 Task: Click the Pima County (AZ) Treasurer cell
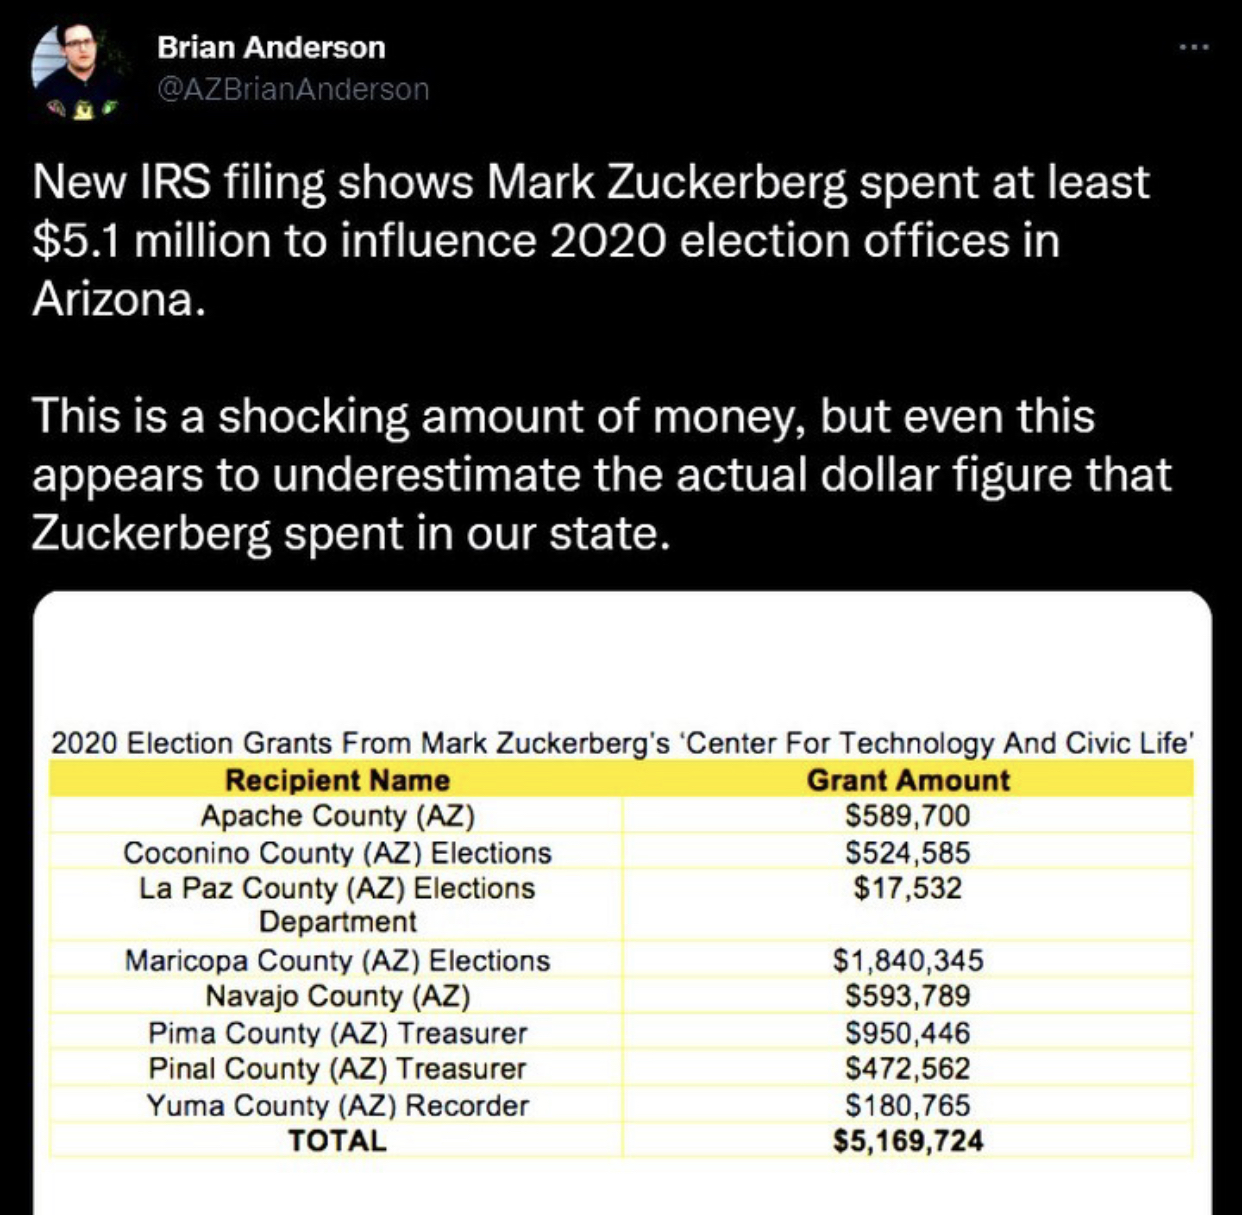(337, 1033)
